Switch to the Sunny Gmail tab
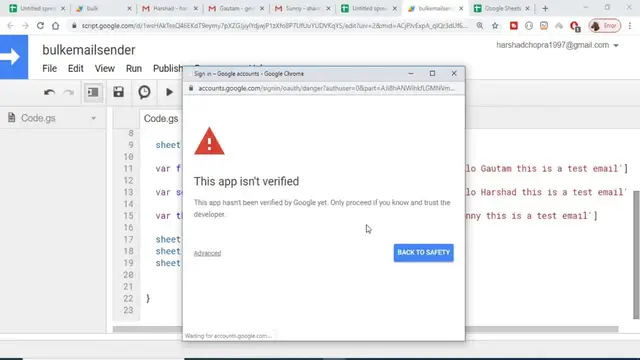This screenshot has width=640, height=360. 302,8
